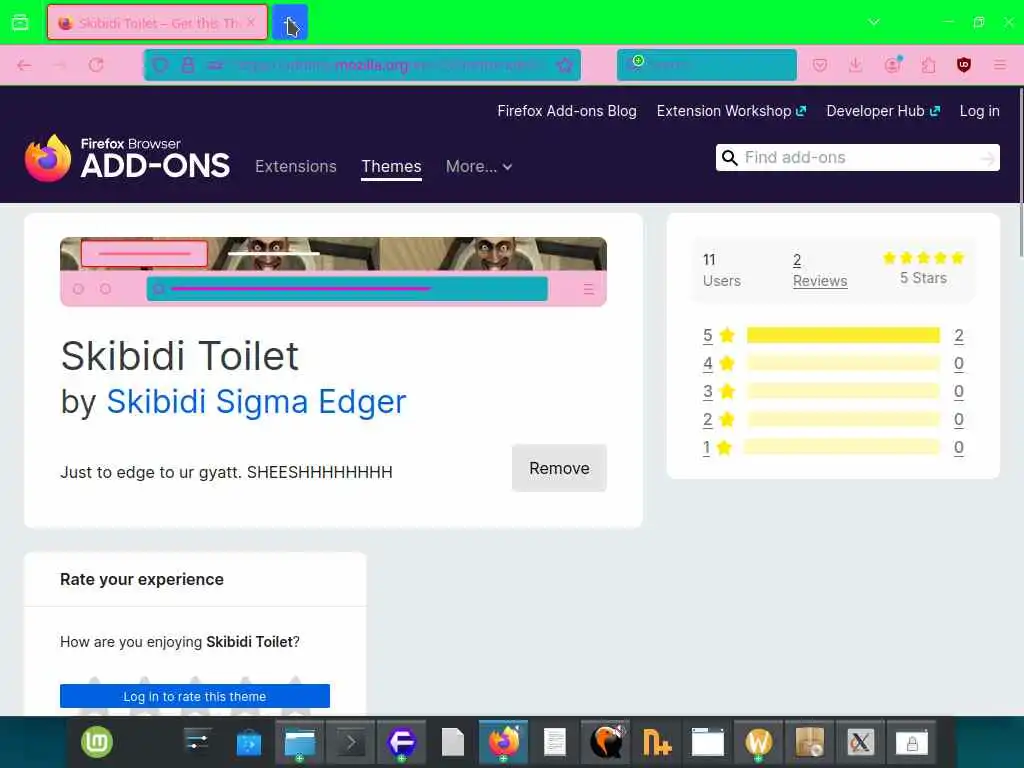Open terminal taskbar icon
1024x768 pixels.
point(350,743)
